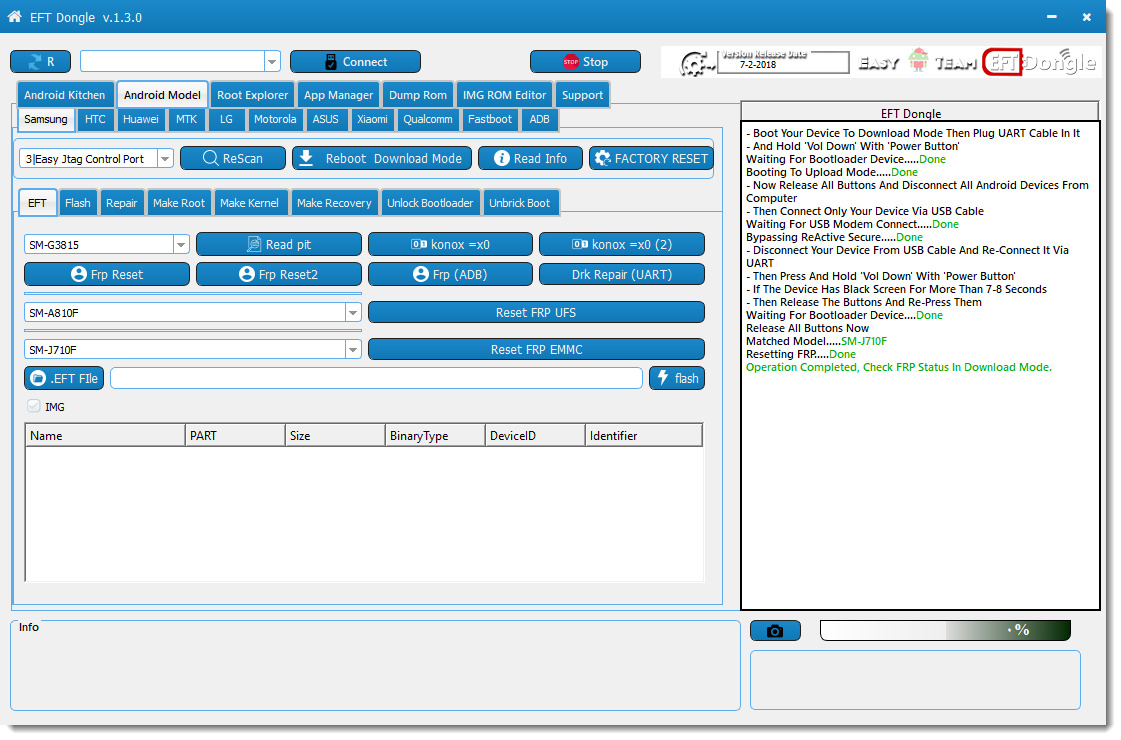Open the Unlock Bootloader sub-tab
Image resolution: width=1121 pixels, height=740 pixels.
(430, 203)
